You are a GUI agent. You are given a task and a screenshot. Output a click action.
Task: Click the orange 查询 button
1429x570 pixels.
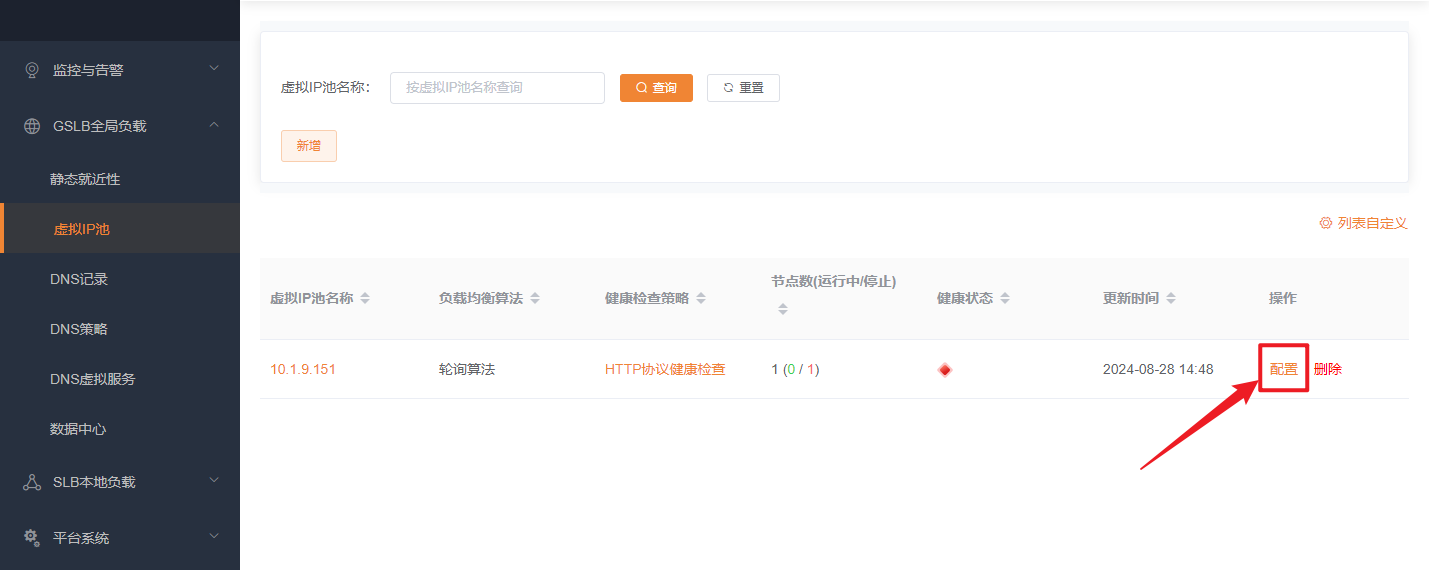pyautogui.click(x=656, y=88)
